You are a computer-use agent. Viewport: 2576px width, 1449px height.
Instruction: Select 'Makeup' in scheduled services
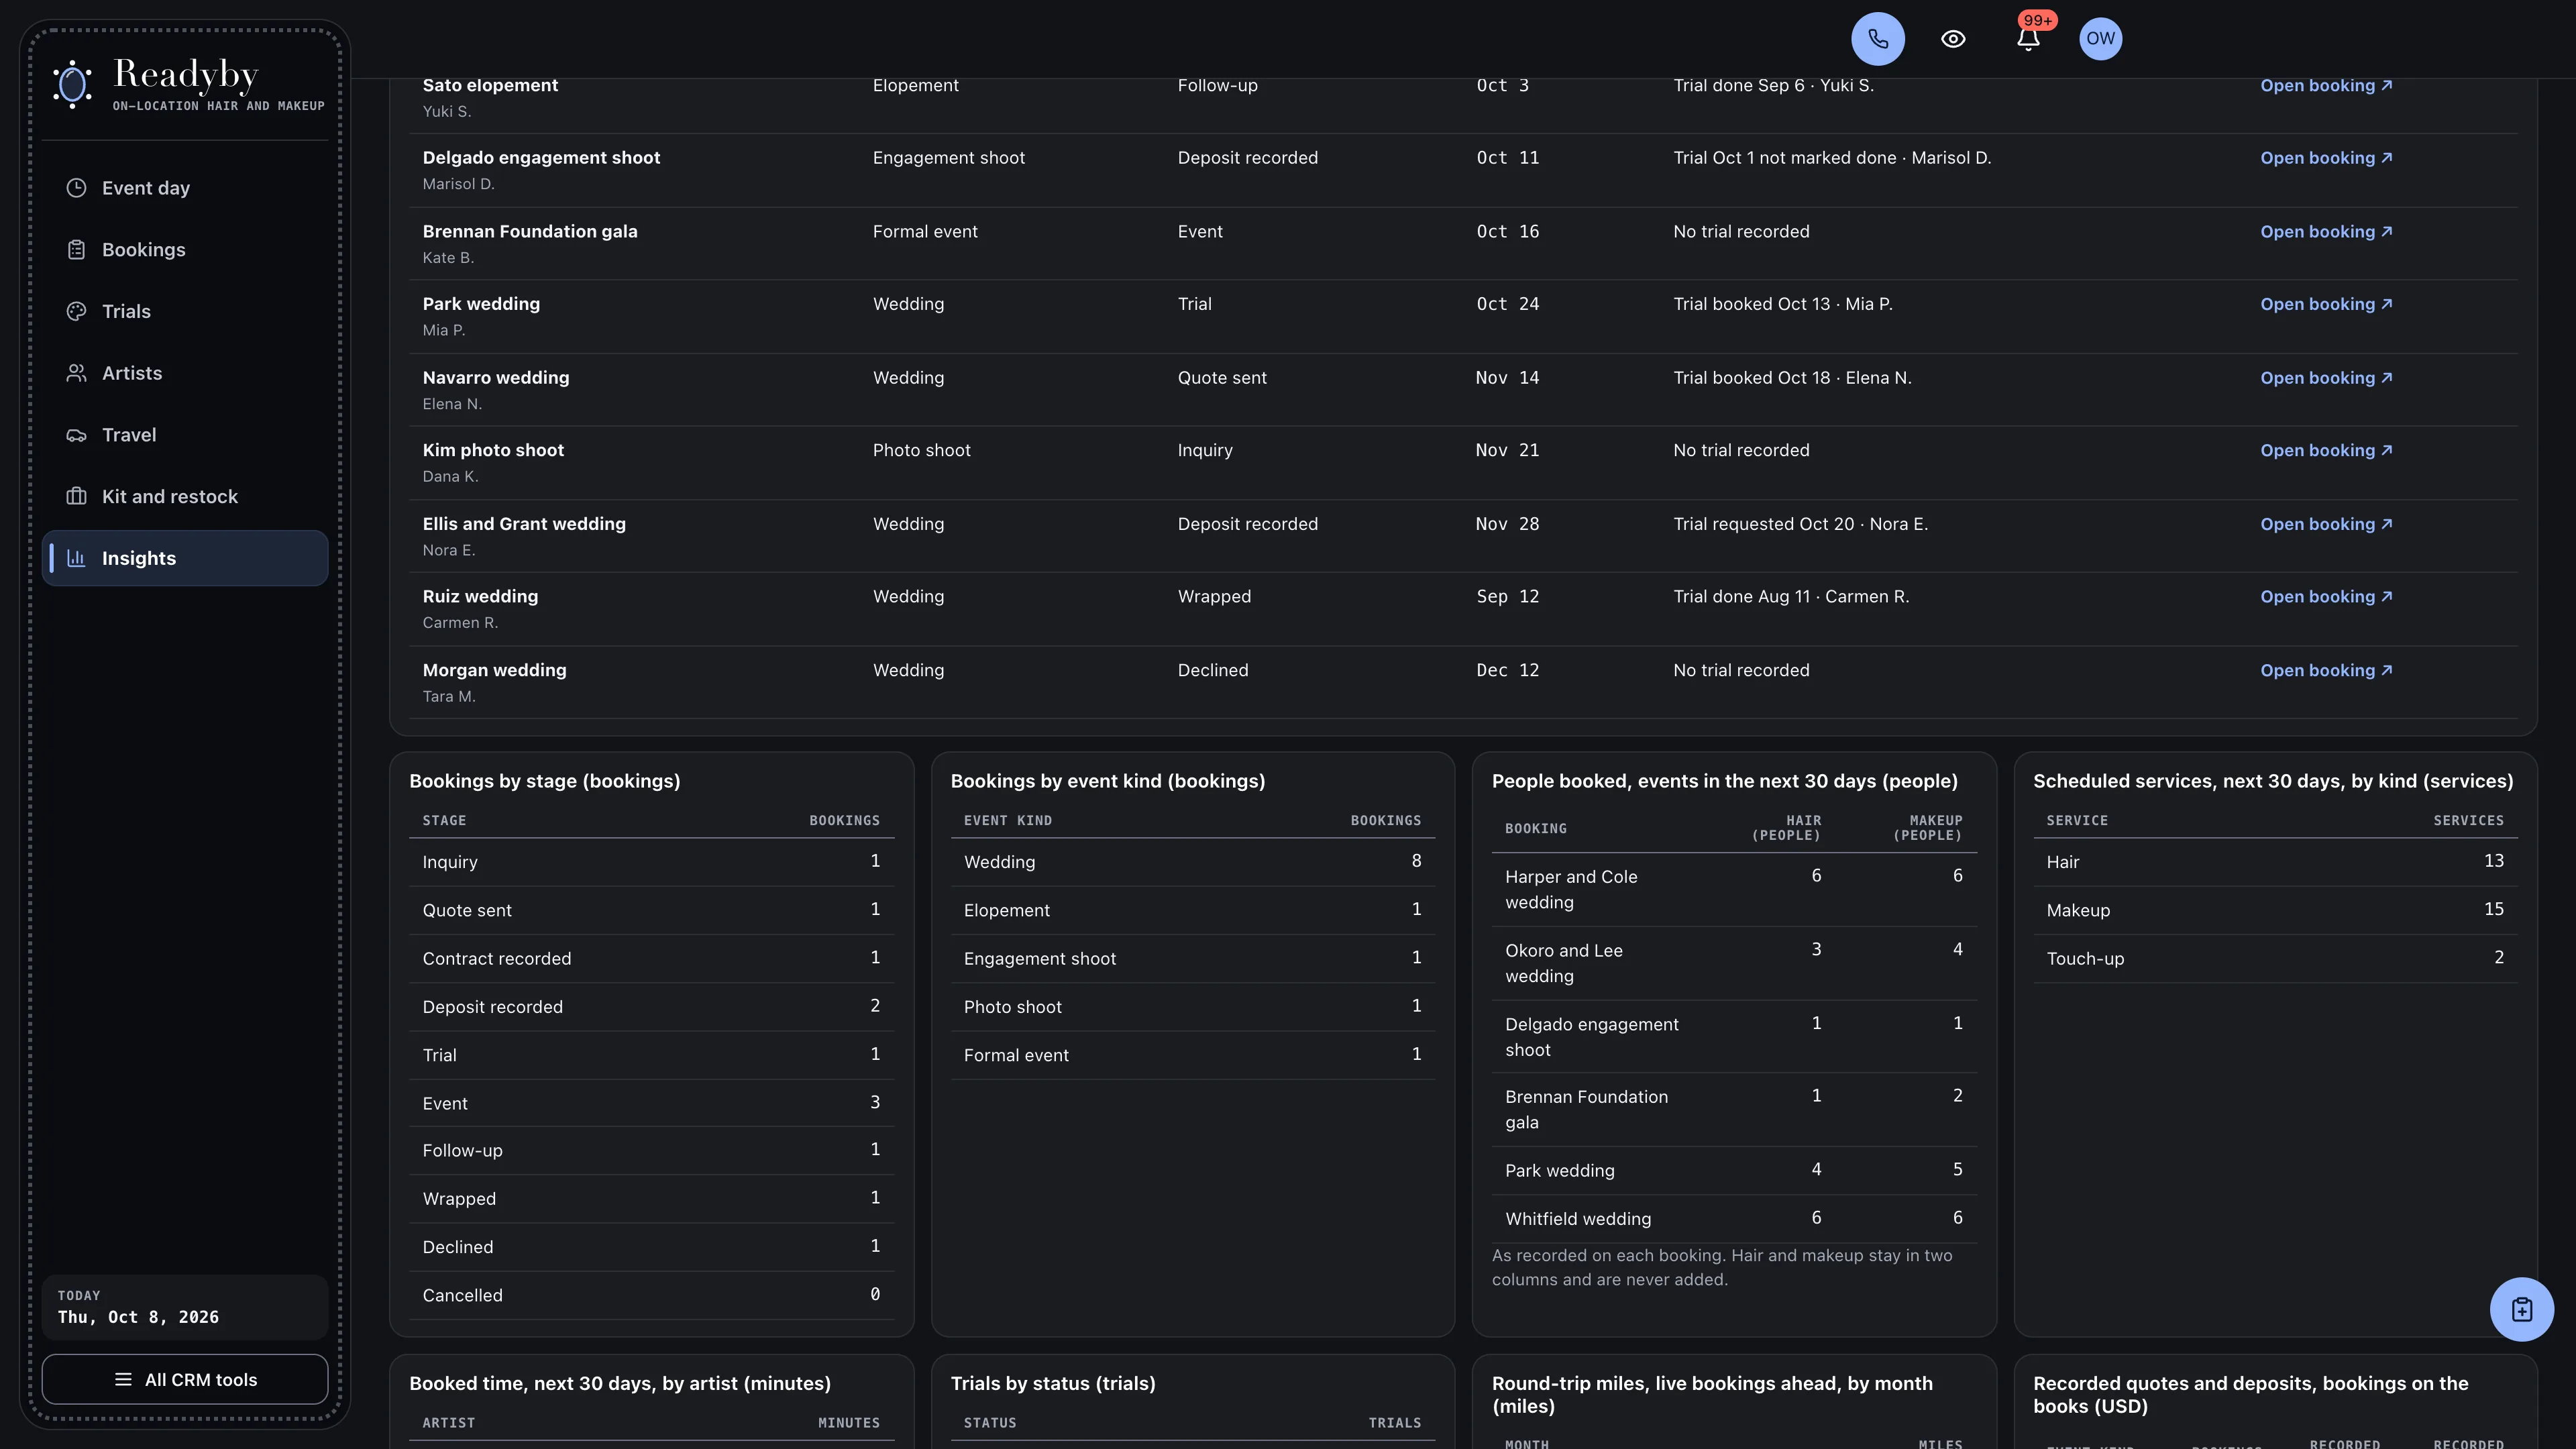(x=2275, y=910)
